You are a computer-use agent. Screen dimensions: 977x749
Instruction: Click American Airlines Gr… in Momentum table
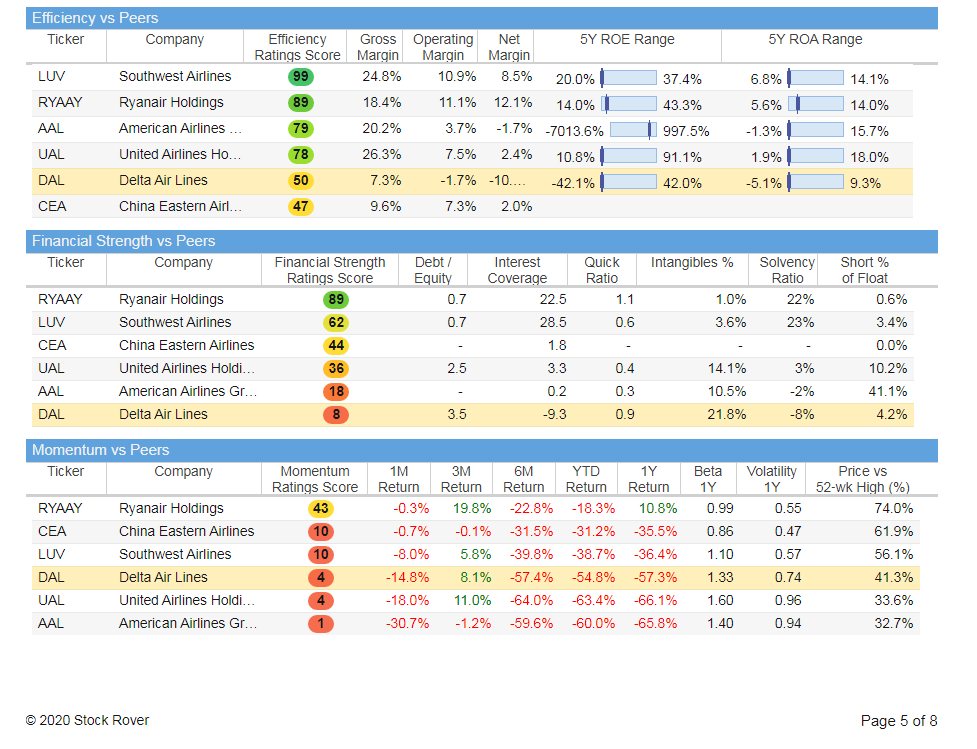coord(188,623)
